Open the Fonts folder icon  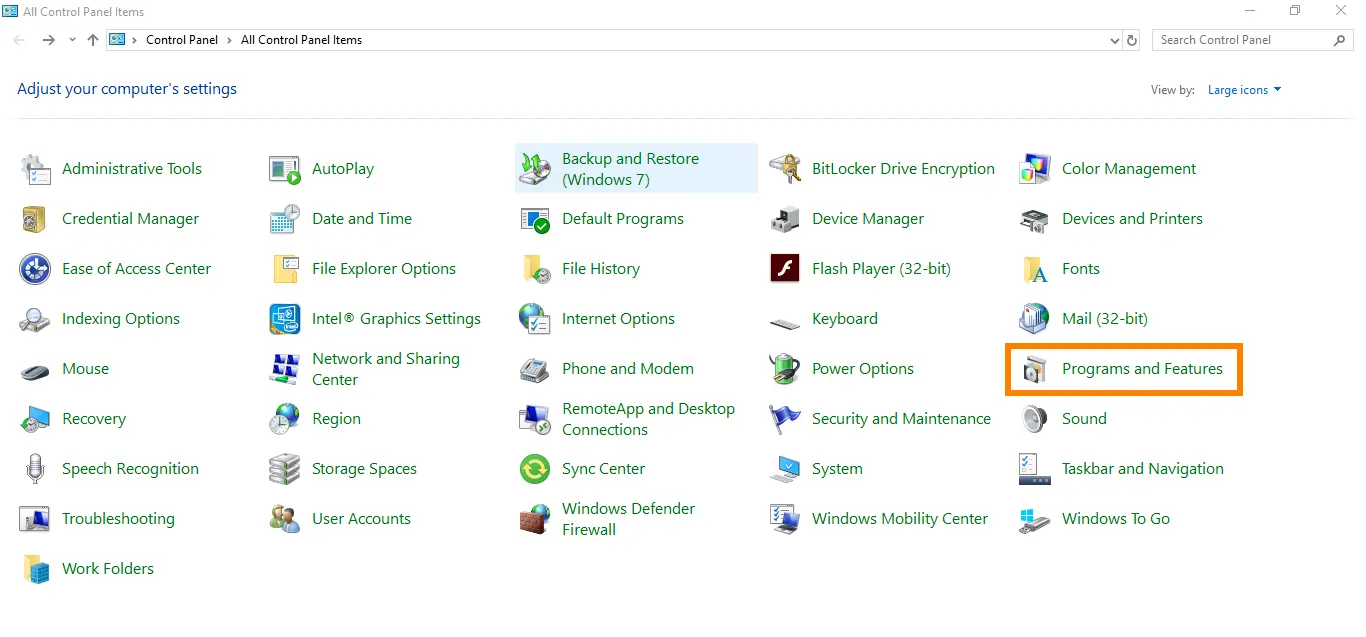pos(1035,269)
